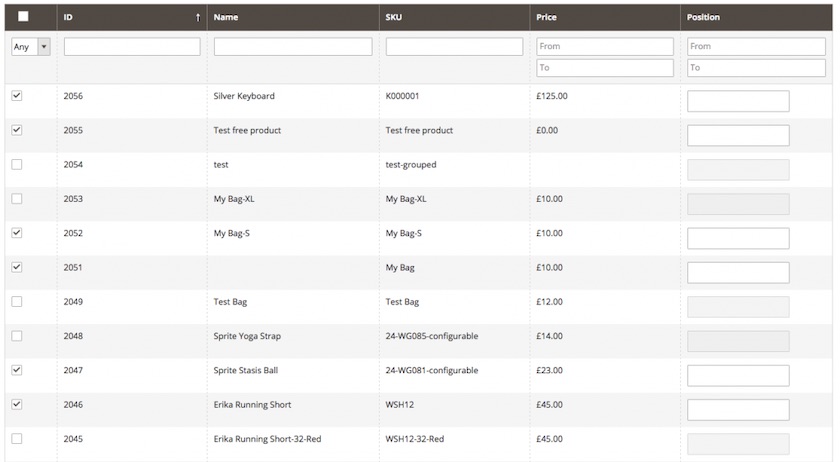Viewport: 840px width, 462px height.
Task: Focus the ID filter input field
Action: 132,47
